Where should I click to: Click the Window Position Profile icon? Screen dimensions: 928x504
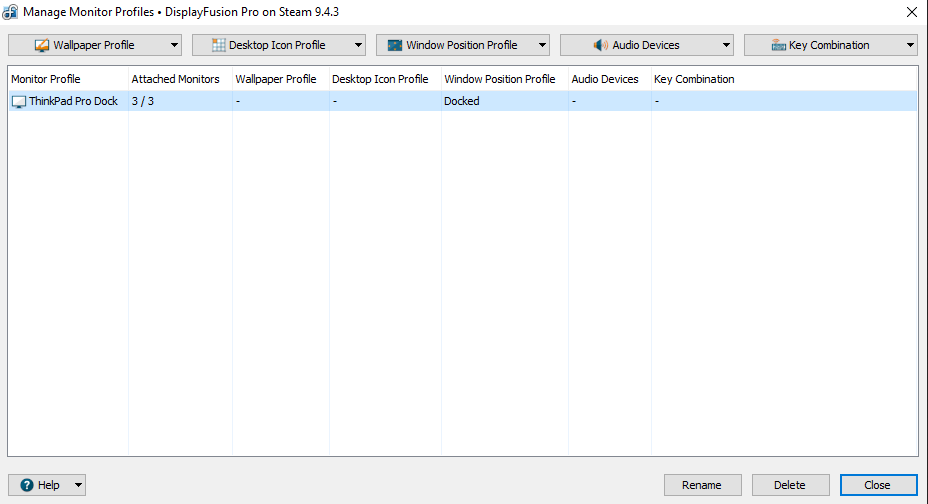click(x=395, y=45)
